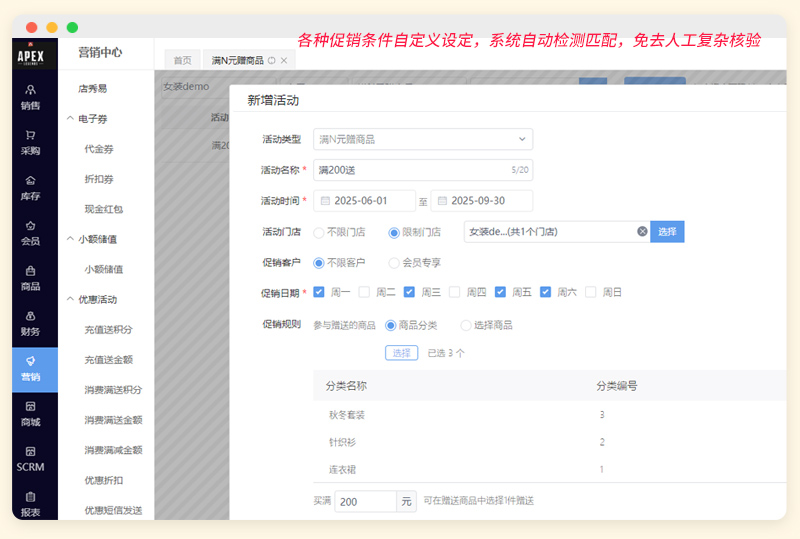Screen dimensions: 800x539
Task: Open the 小额储值 submenu item
Action: [104, 270]
